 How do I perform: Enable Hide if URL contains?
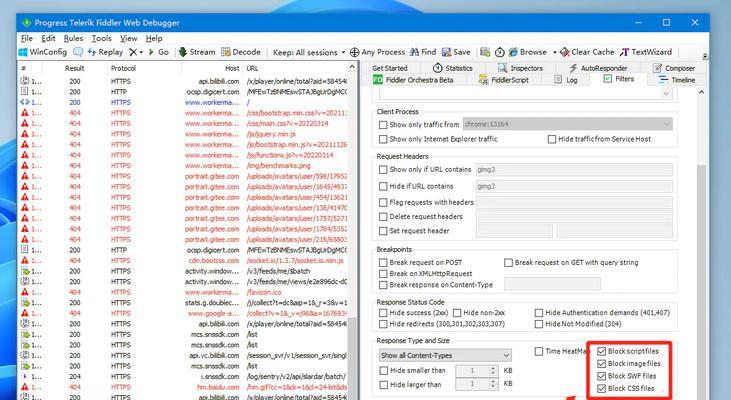383,186
